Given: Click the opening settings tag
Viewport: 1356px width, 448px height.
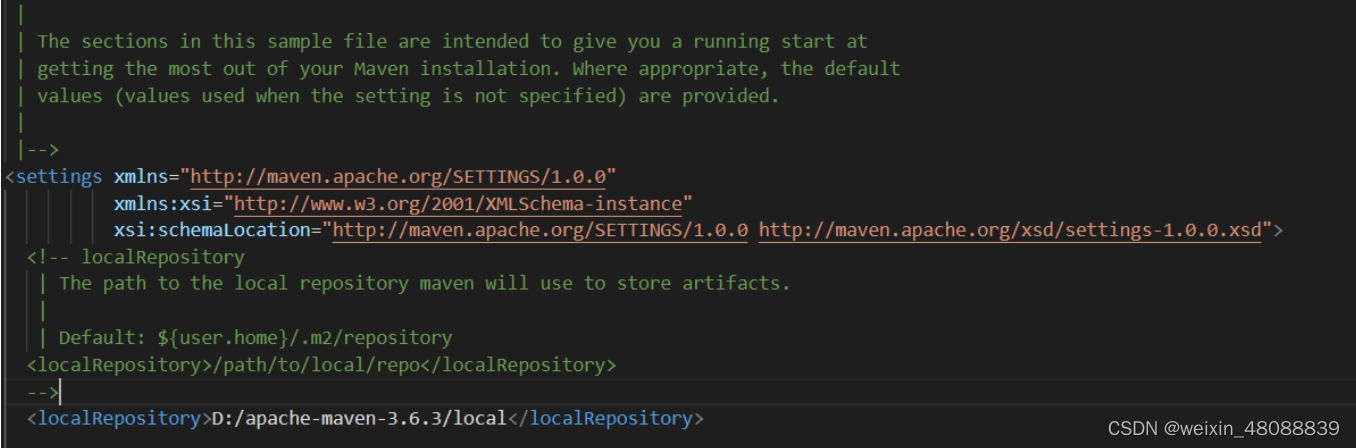Looking at the screenshot, I should click(x=54, y=177).
